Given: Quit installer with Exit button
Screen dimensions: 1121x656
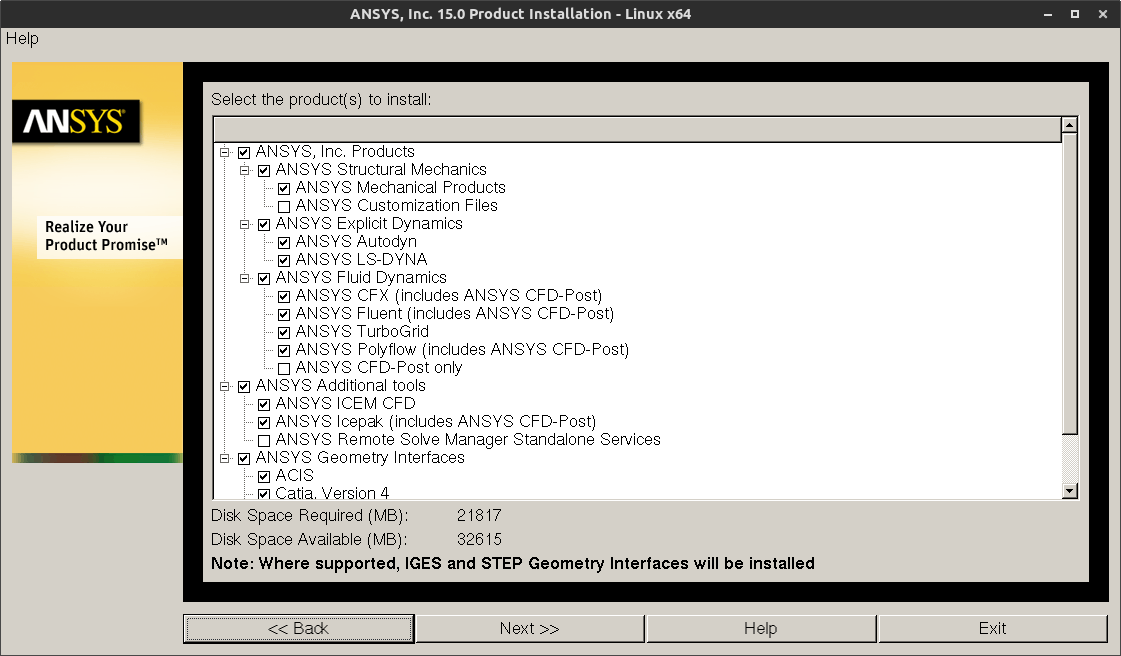Looking at the screenshot, I should (992, 629).
